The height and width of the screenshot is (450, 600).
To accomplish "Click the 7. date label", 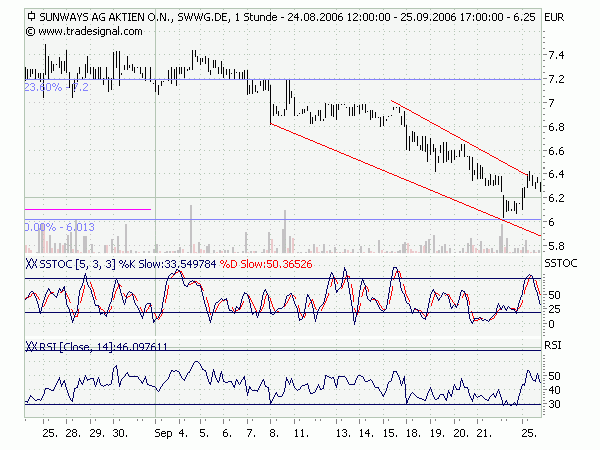I will coord(251,433).
